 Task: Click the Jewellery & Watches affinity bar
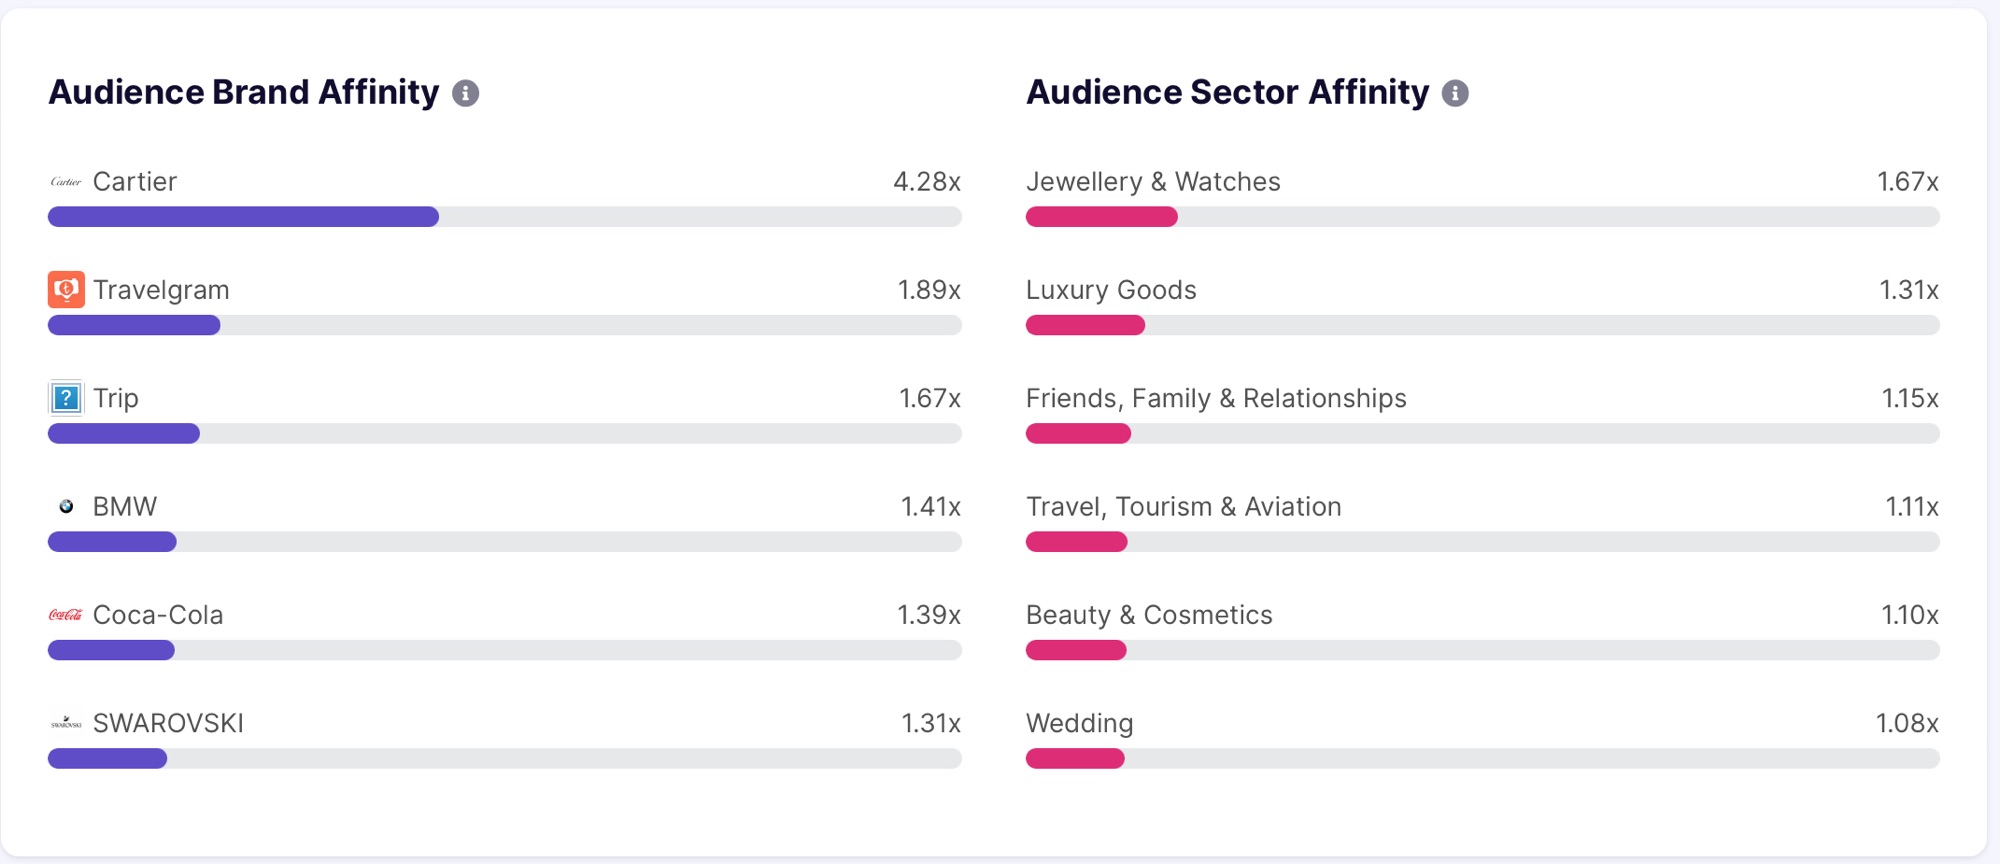click(1482, 217)
